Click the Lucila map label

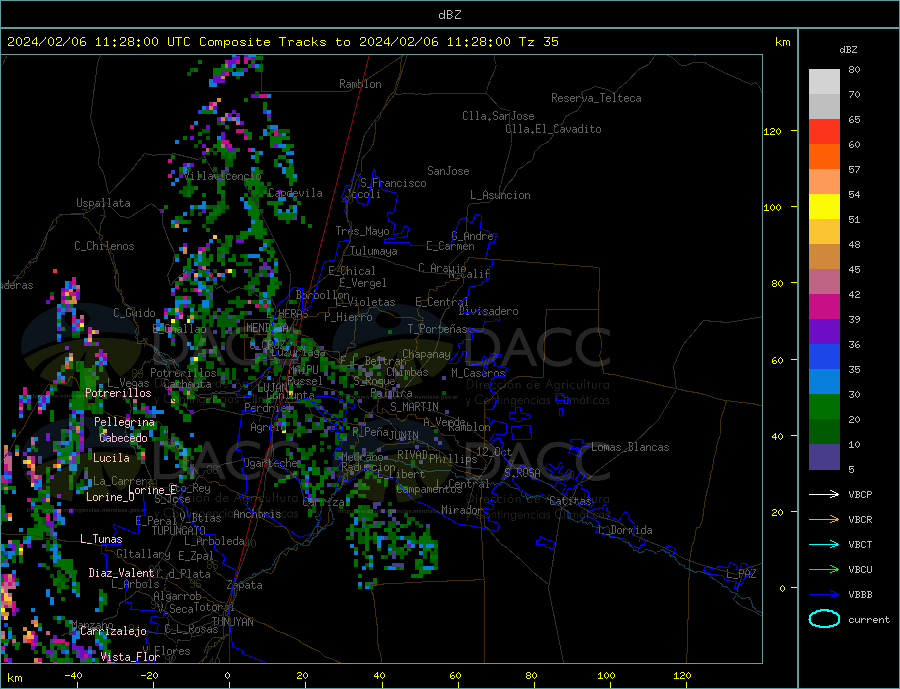(111, 458)
